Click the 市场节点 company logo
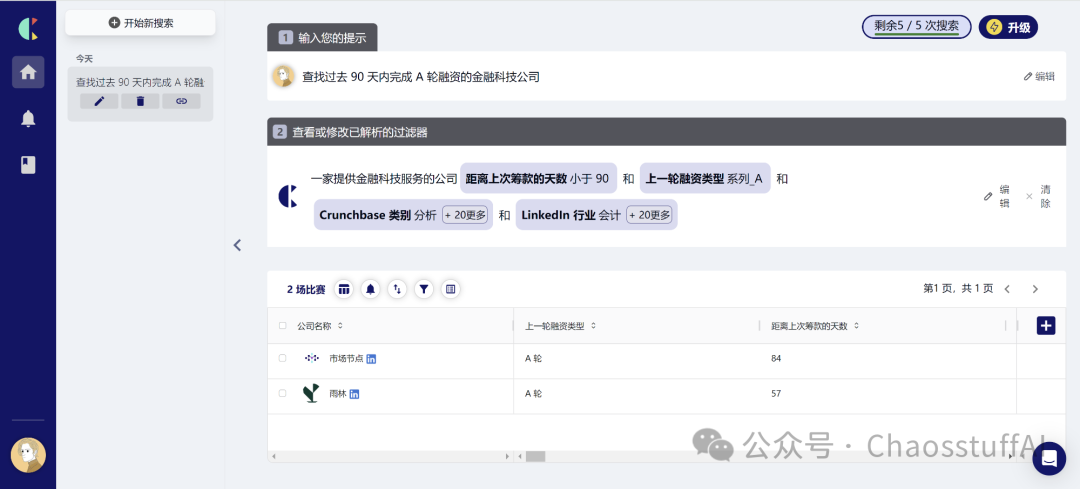The image size is (1080, 489). point(312,358)
